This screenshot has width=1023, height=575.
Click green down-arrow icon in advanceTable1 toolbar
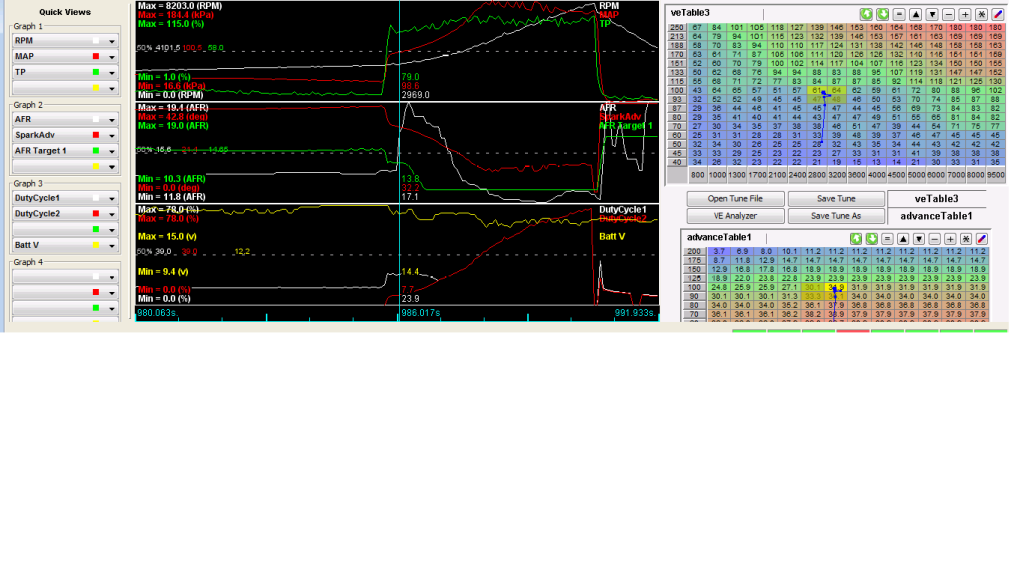click(871, 239)
